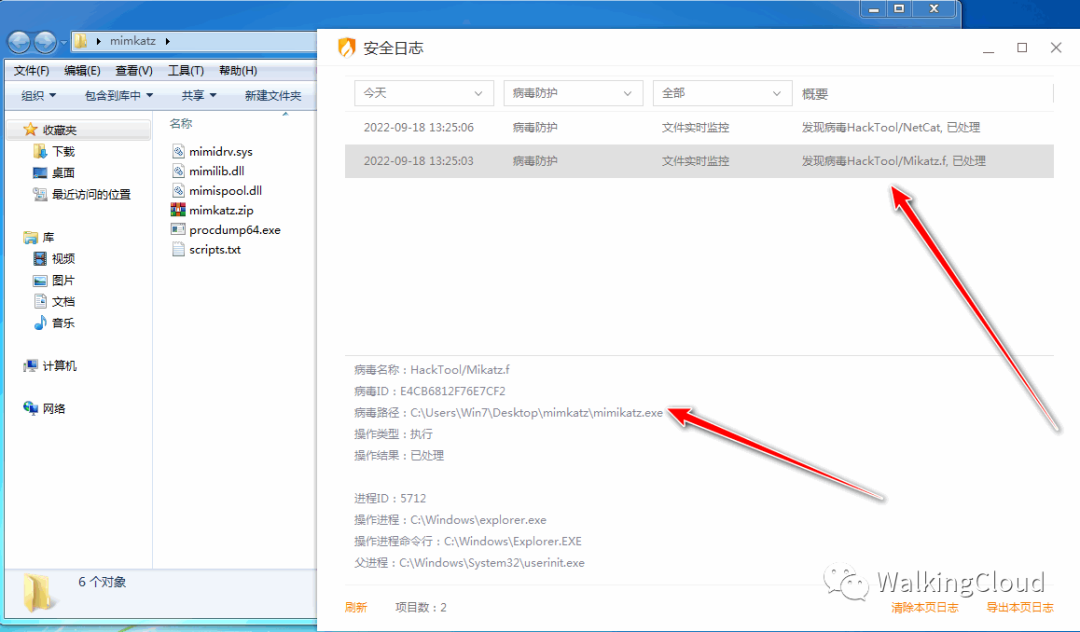Select the mimidrv.sys file icon
The image size is (1080, 632).
click(178, 151)
